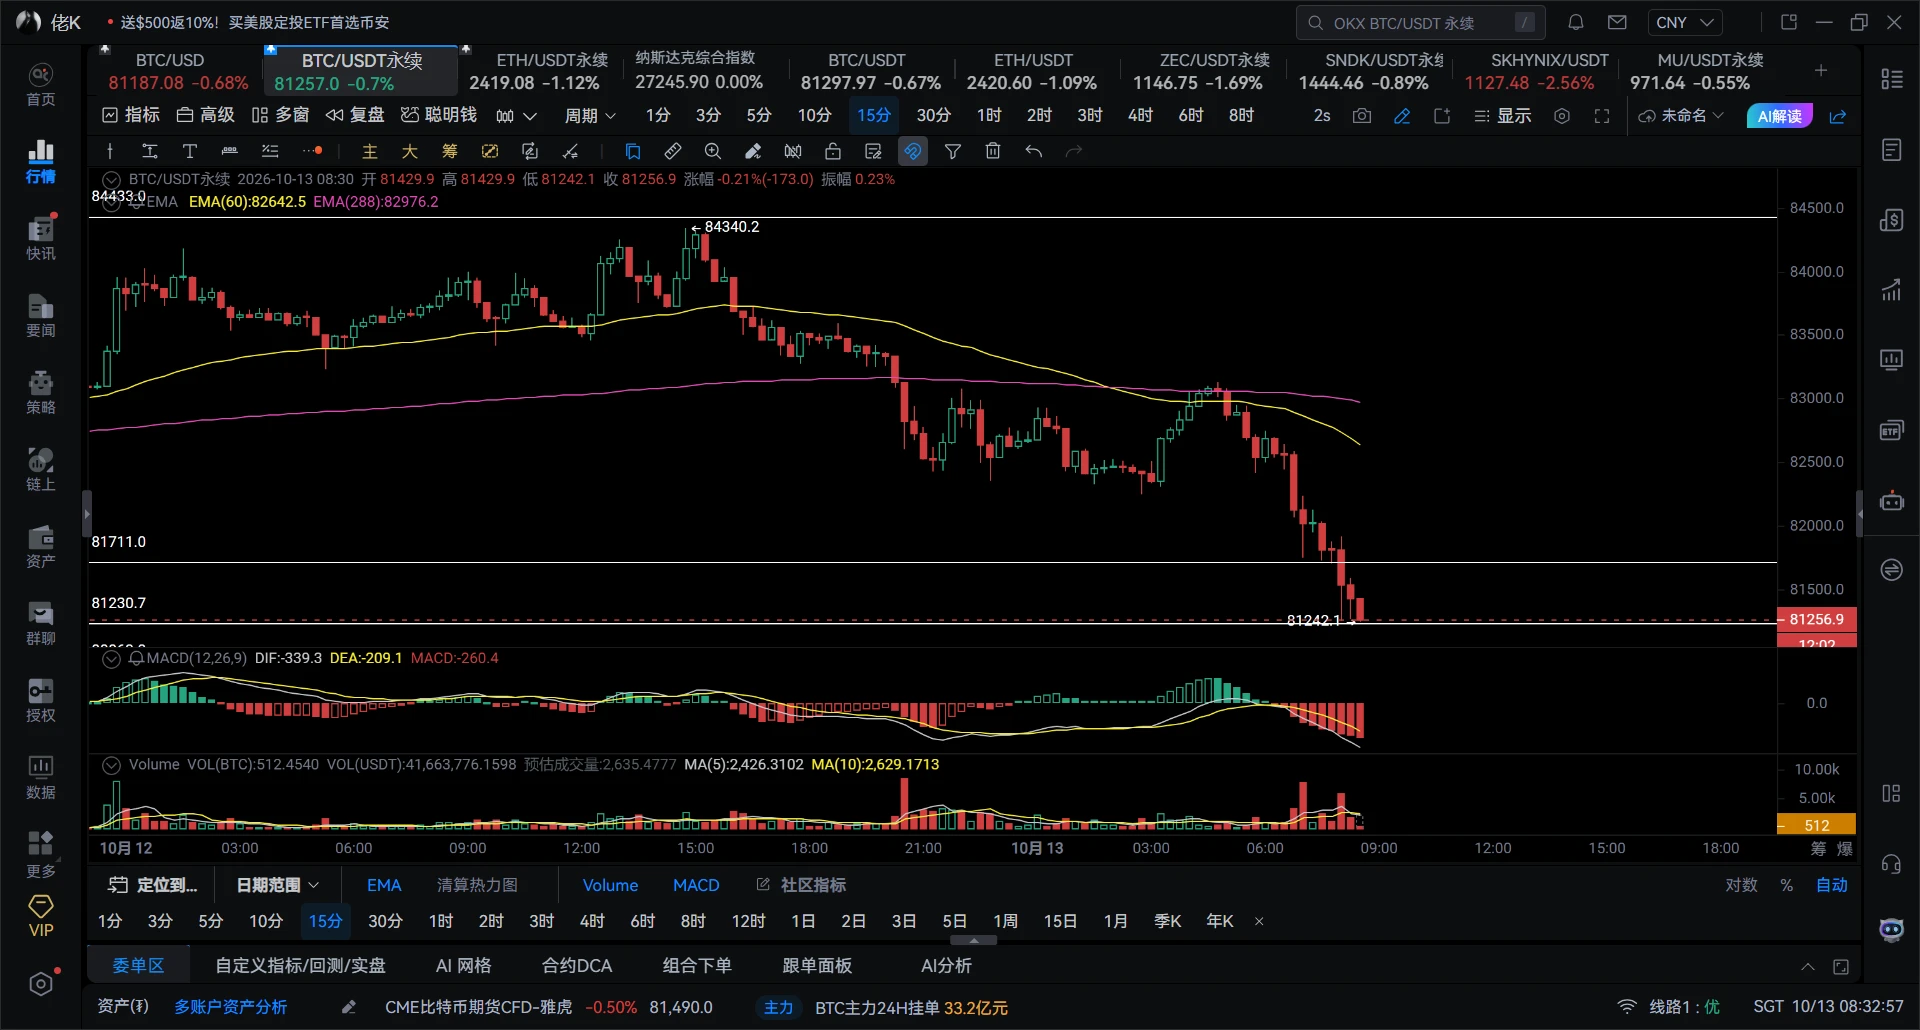Open the 合约DCA tab
This screenshot has height=1030, width=1920.
point(577,966)
